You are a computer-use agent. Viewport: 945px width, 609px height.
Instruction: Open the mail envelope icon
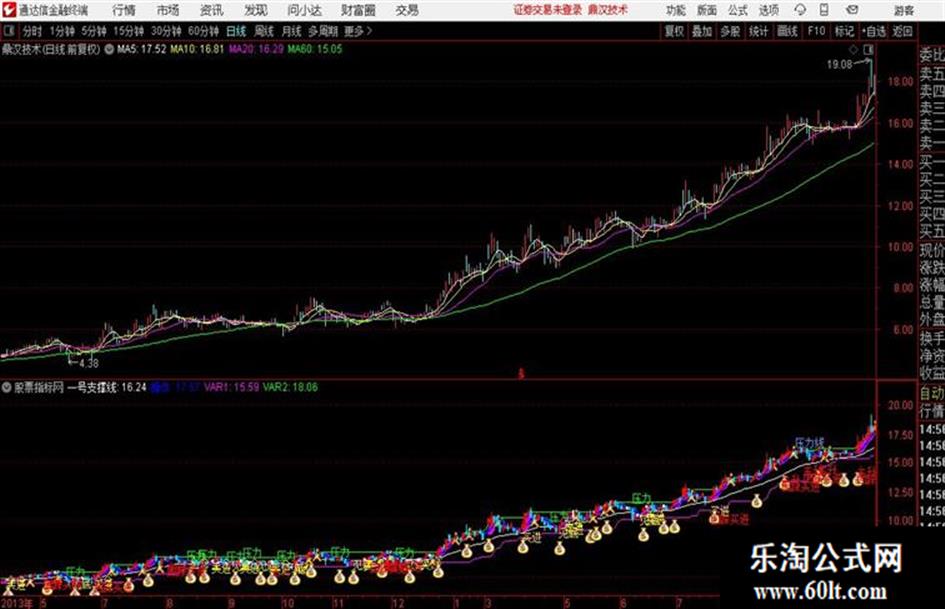coord(852,10)
